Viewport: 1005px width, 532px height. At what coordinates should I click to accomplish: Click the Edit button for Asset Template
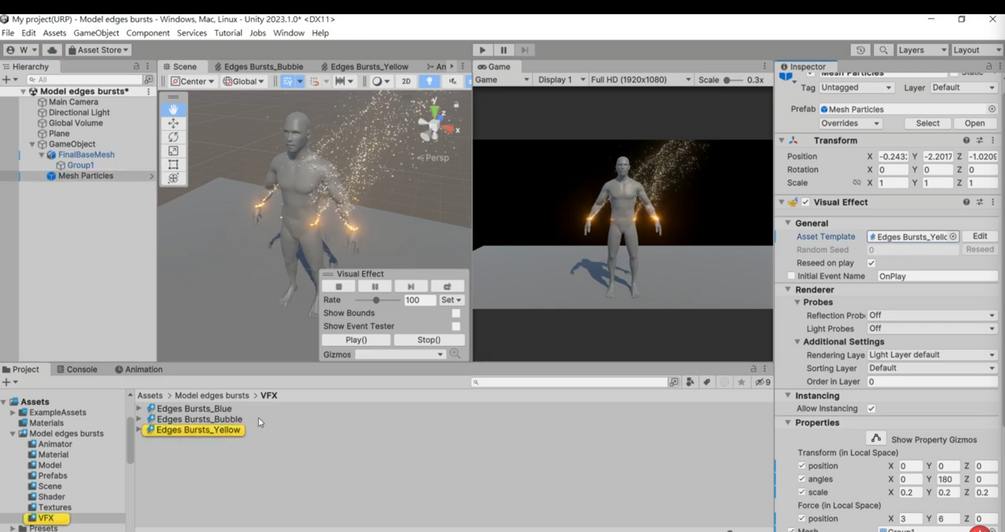[979, 237]
